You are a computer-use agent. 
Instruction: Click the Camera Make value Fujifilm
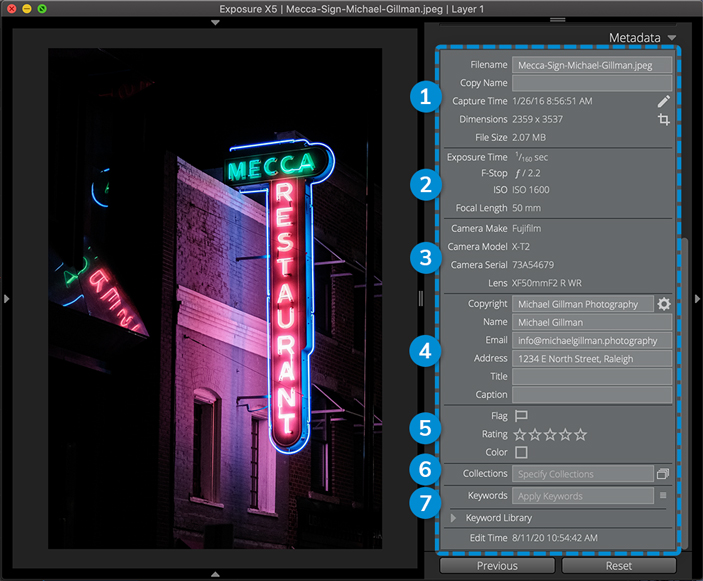tap(526, 229)
